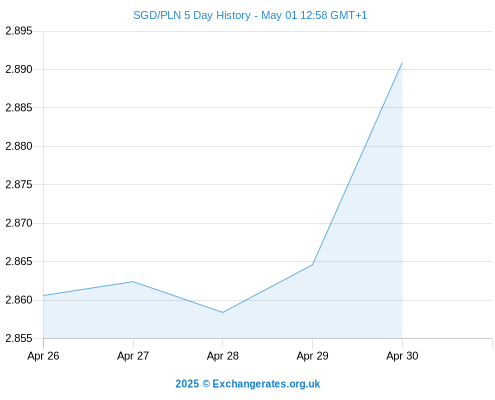Image resolution: width=495 pixels, height=400 pixels.
Task: Click the 2.855 y-axis label
Action: pos(19,338)
